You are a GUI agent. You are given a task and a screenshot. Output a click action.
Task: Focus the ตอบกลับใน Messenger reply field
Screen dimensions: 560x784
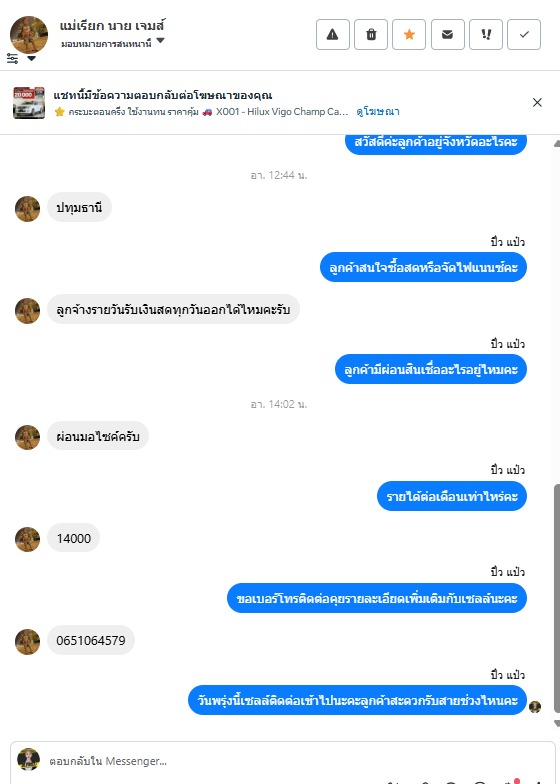(x=300, y=761)
